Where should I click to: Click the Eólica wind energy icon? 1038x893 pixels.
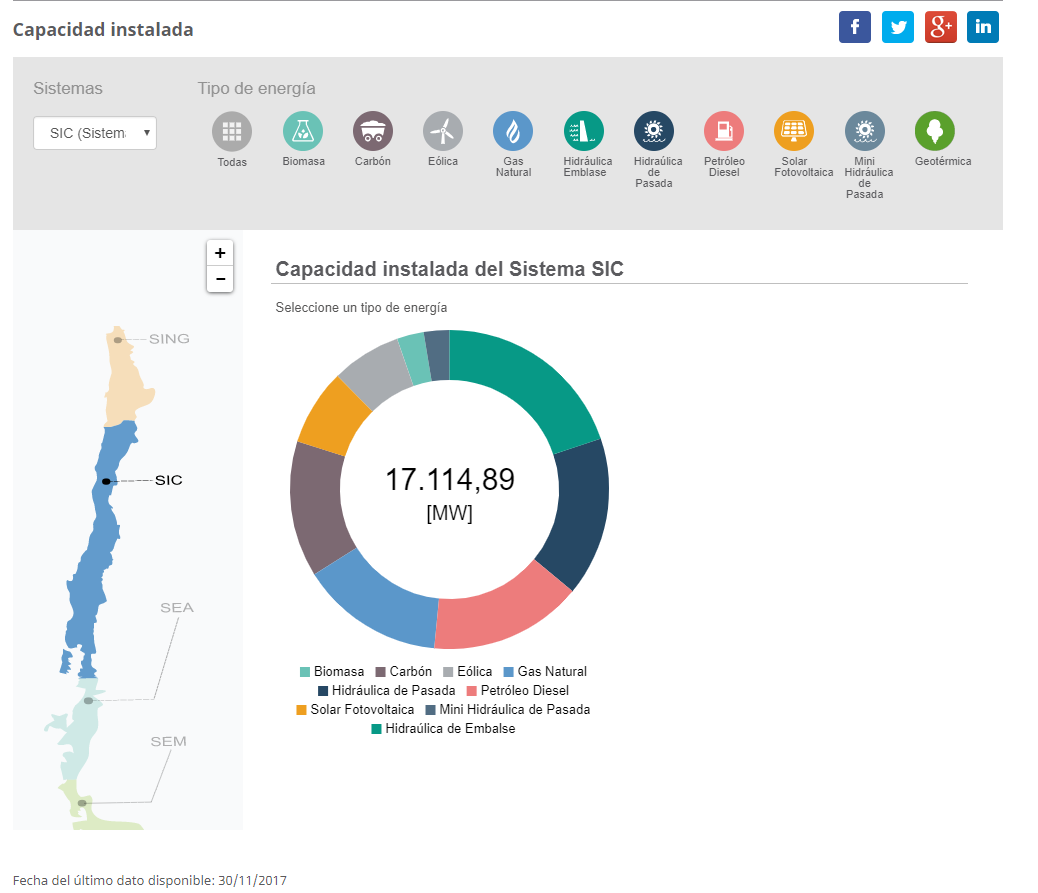(443, 129)
